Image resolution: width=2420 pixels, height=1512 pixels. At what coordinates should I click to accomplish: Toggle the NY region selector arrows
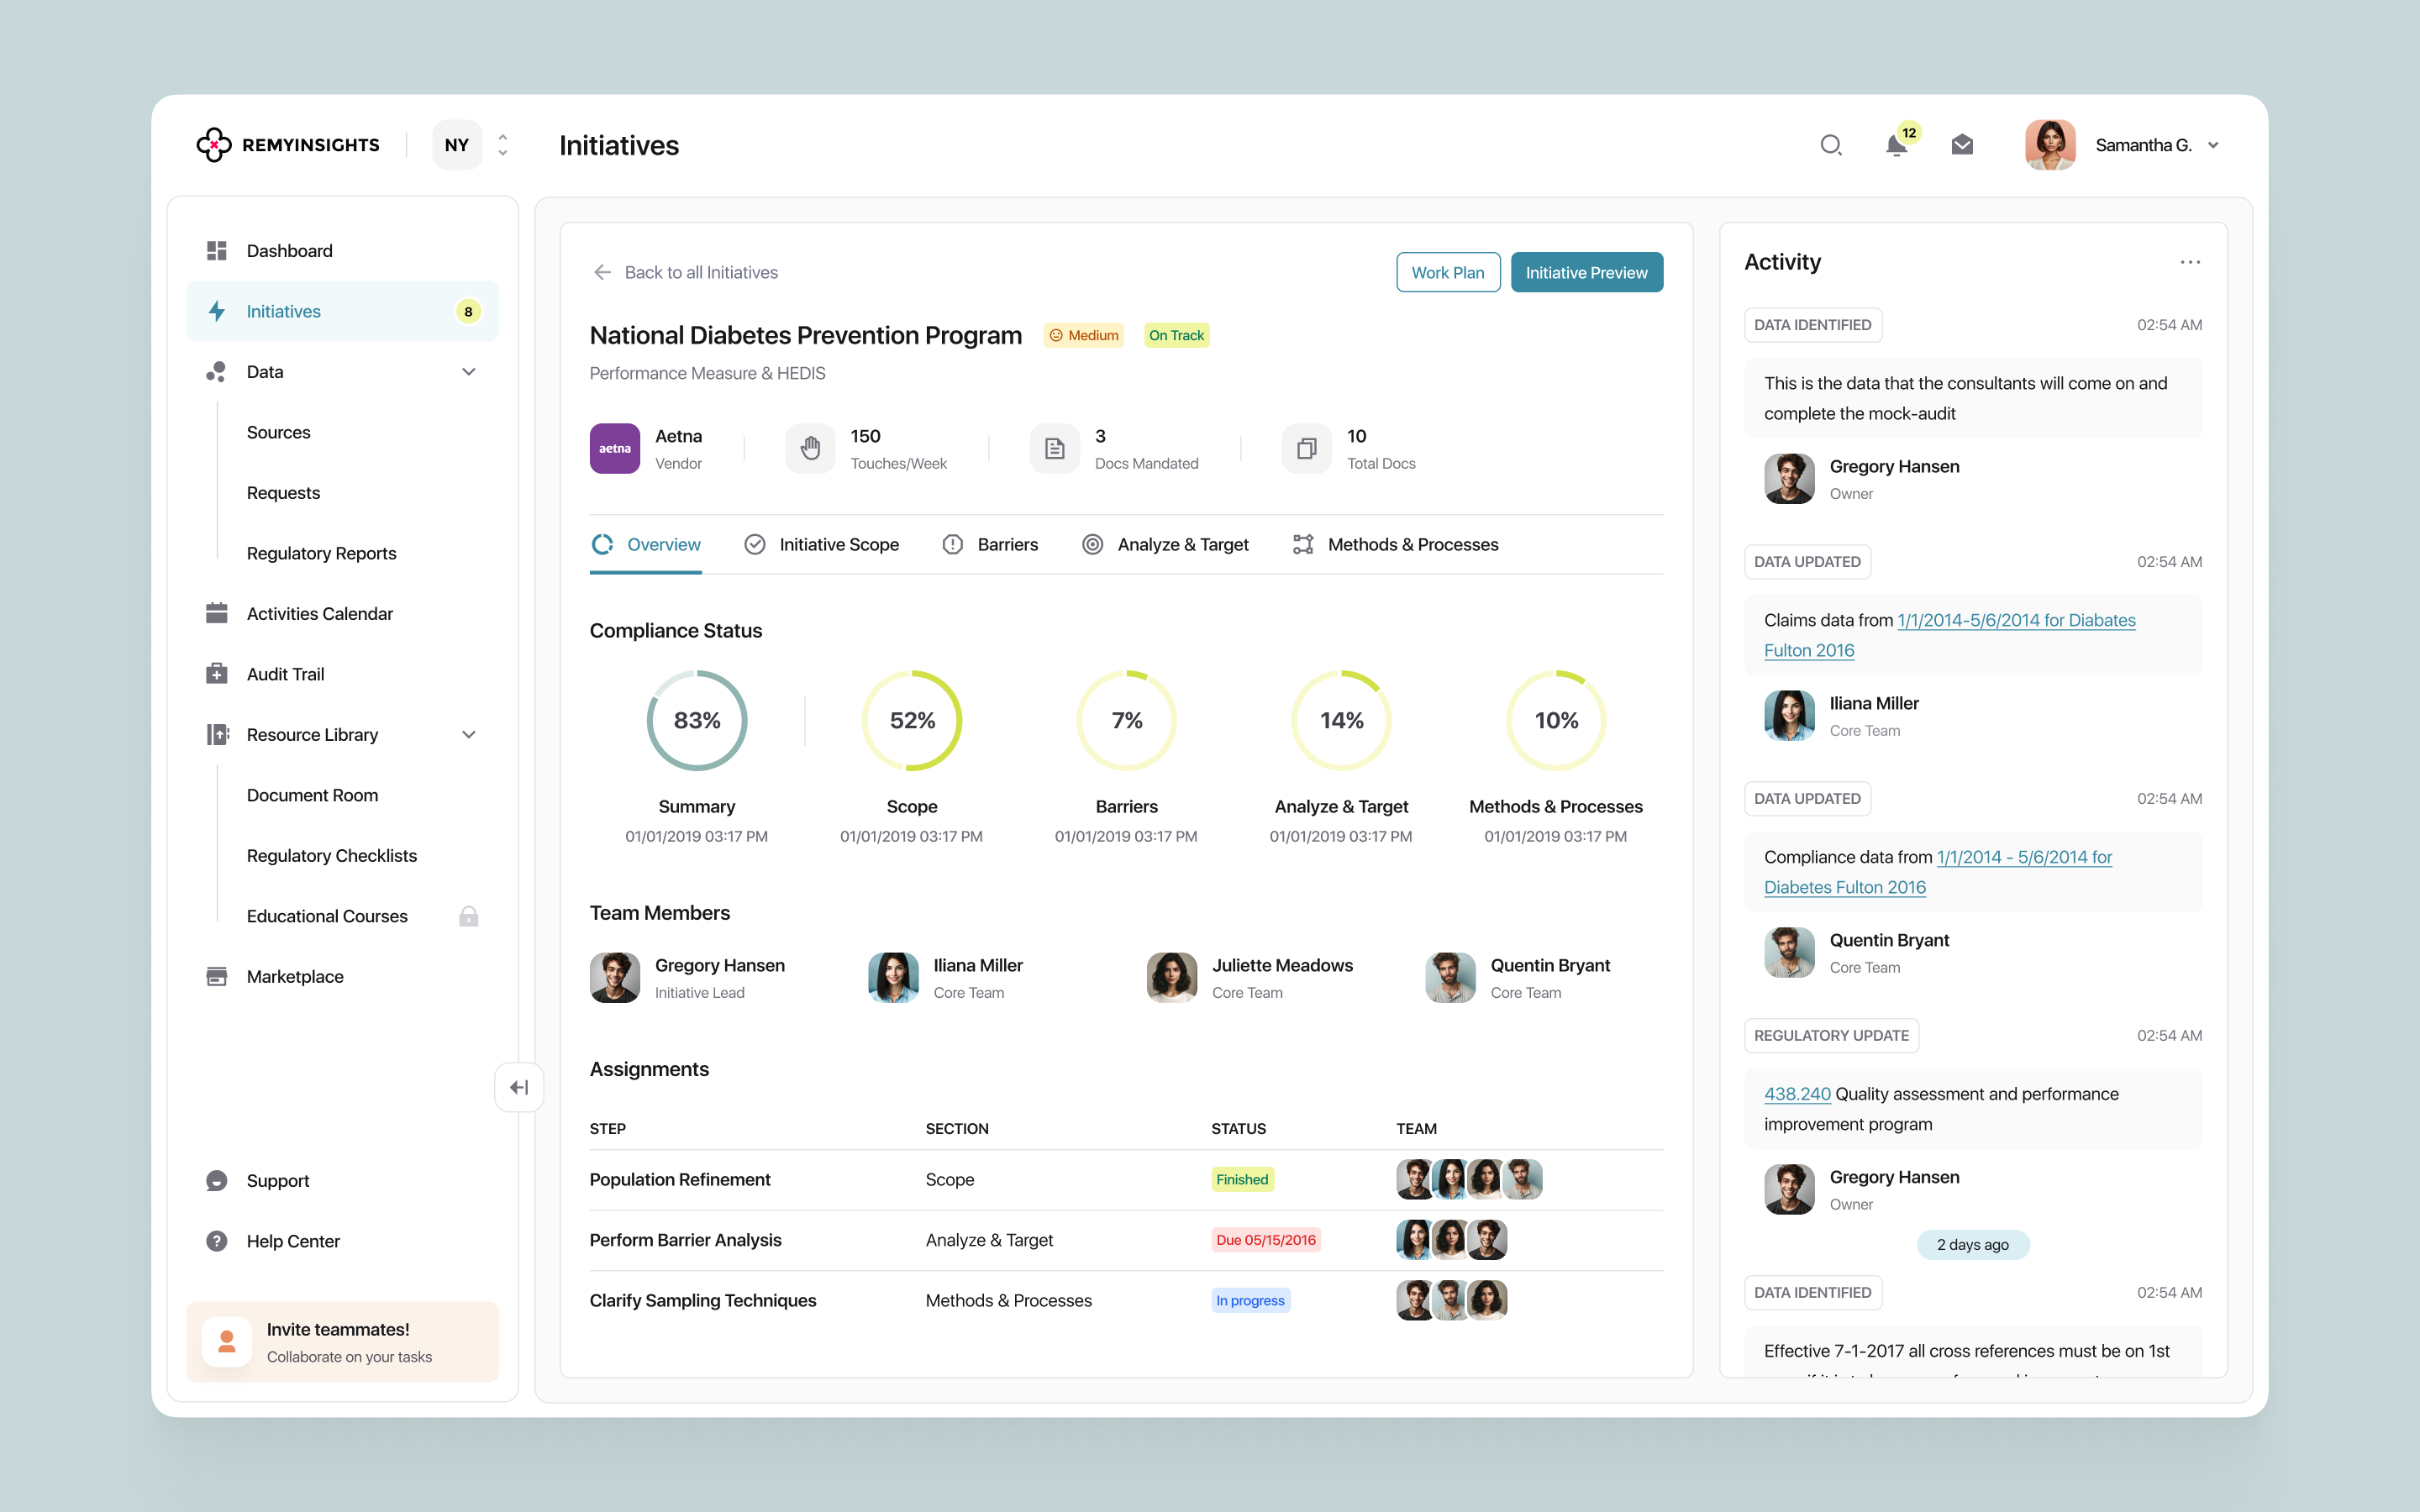[x=503, y=145]
